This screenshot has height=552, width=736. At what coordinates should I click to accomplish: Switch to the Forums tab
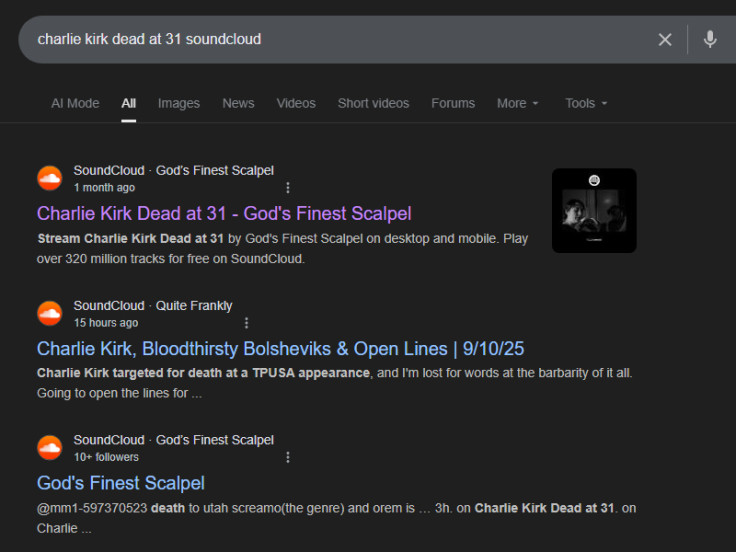click(453, 103)
